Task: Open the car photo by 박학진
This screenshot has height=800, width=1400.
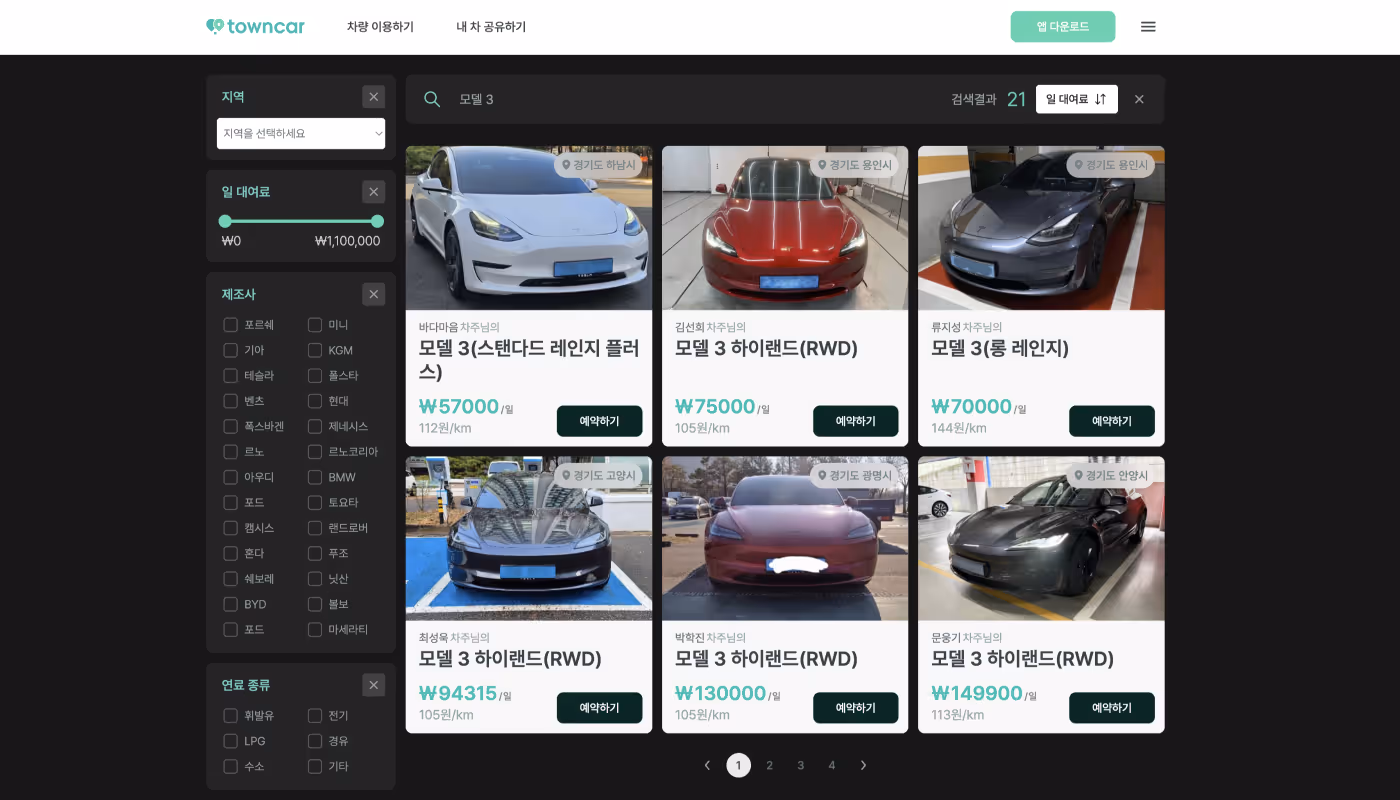Action: pyautogui.click(x=785, y=539)
